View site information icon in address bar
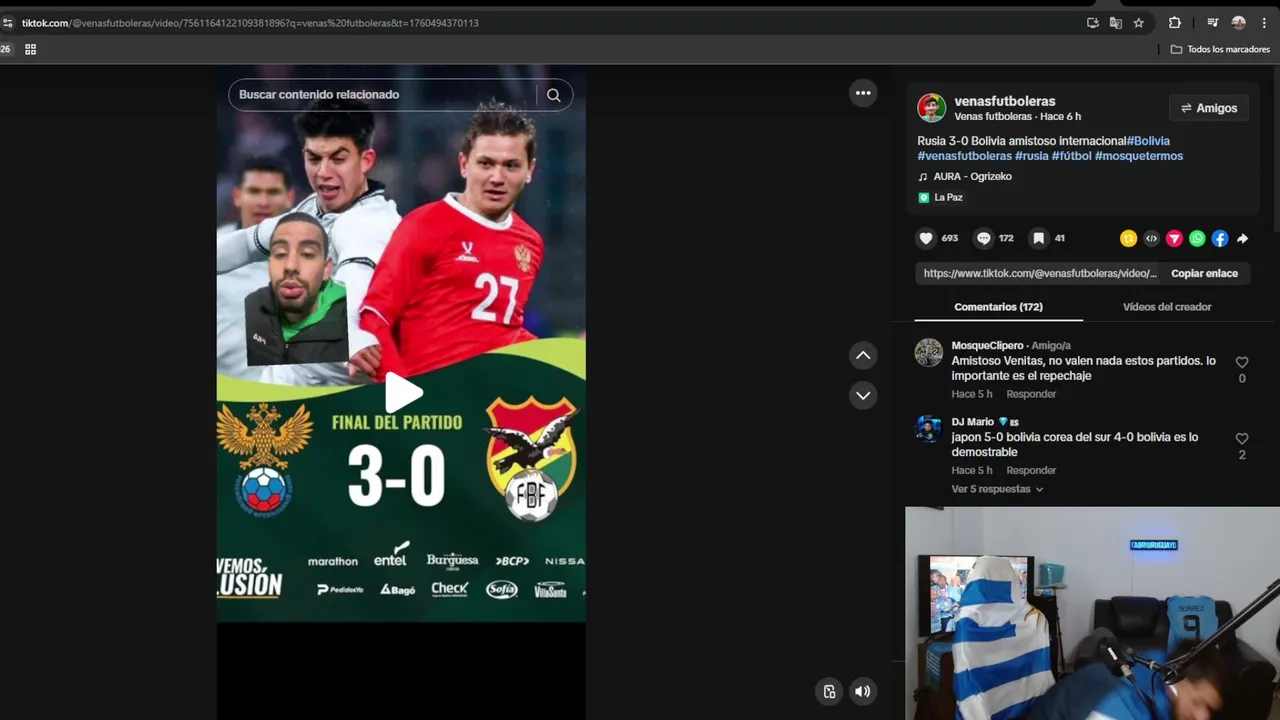 click(x=8, y=23)
